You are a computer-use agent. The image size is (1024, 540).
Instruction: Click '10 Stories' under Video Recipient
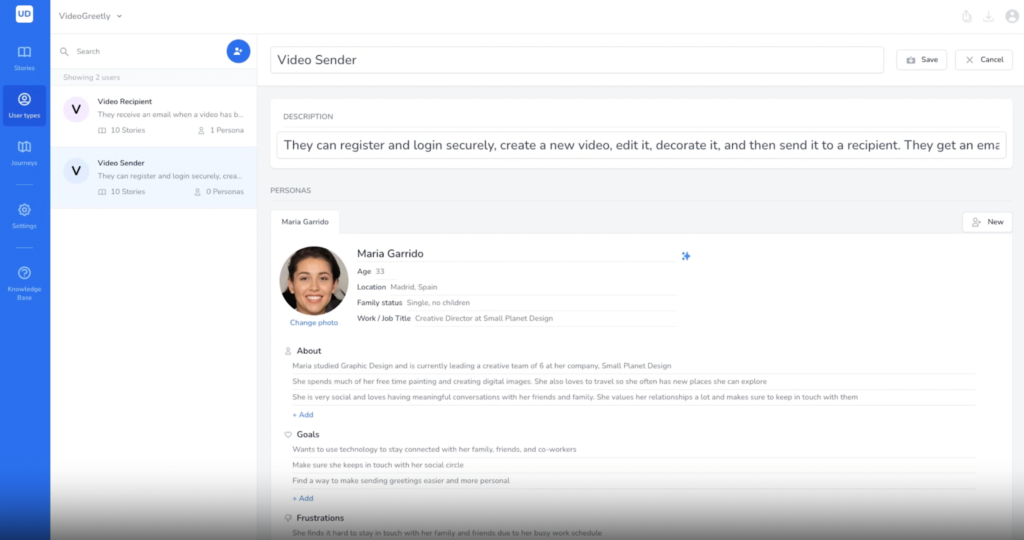point(121,131)
